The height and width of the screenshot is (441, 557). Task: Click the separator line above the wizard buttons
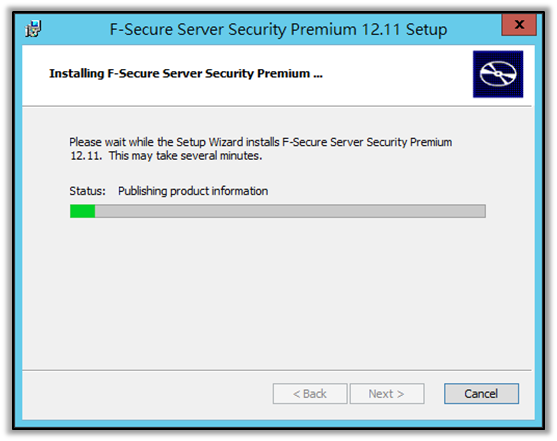coord(277,370)
